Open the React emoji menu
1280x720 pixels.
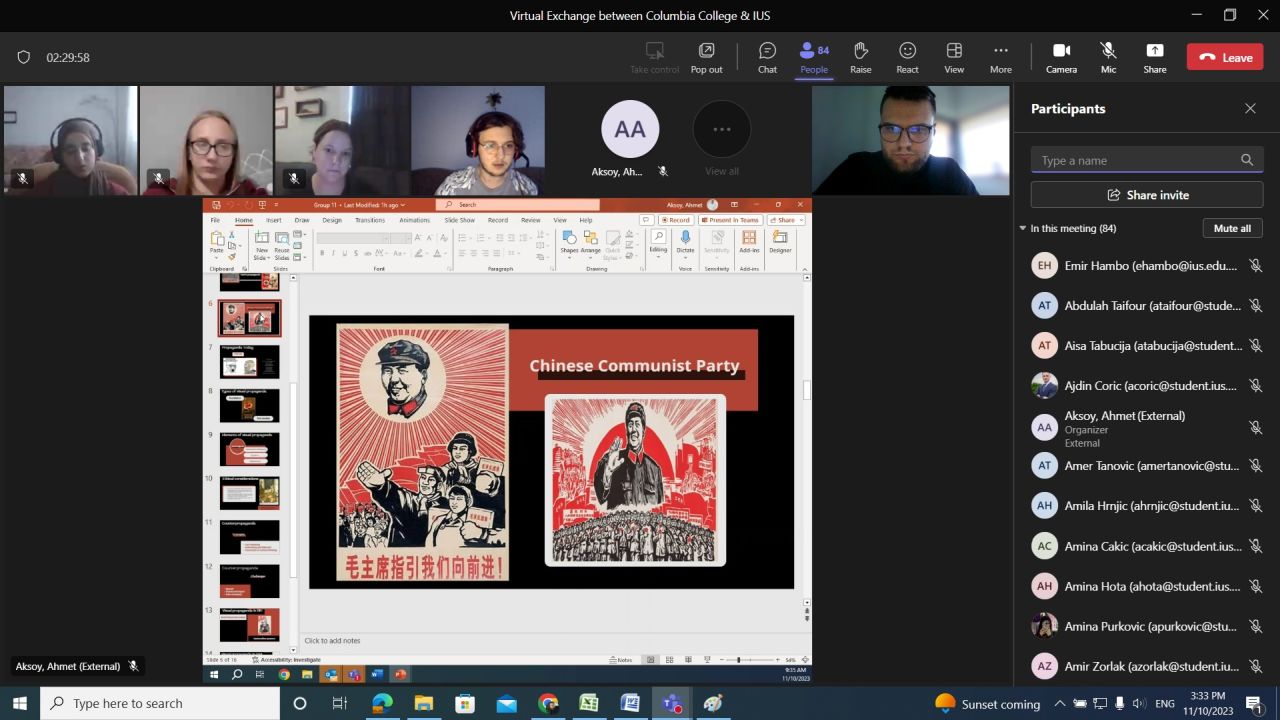907,57
